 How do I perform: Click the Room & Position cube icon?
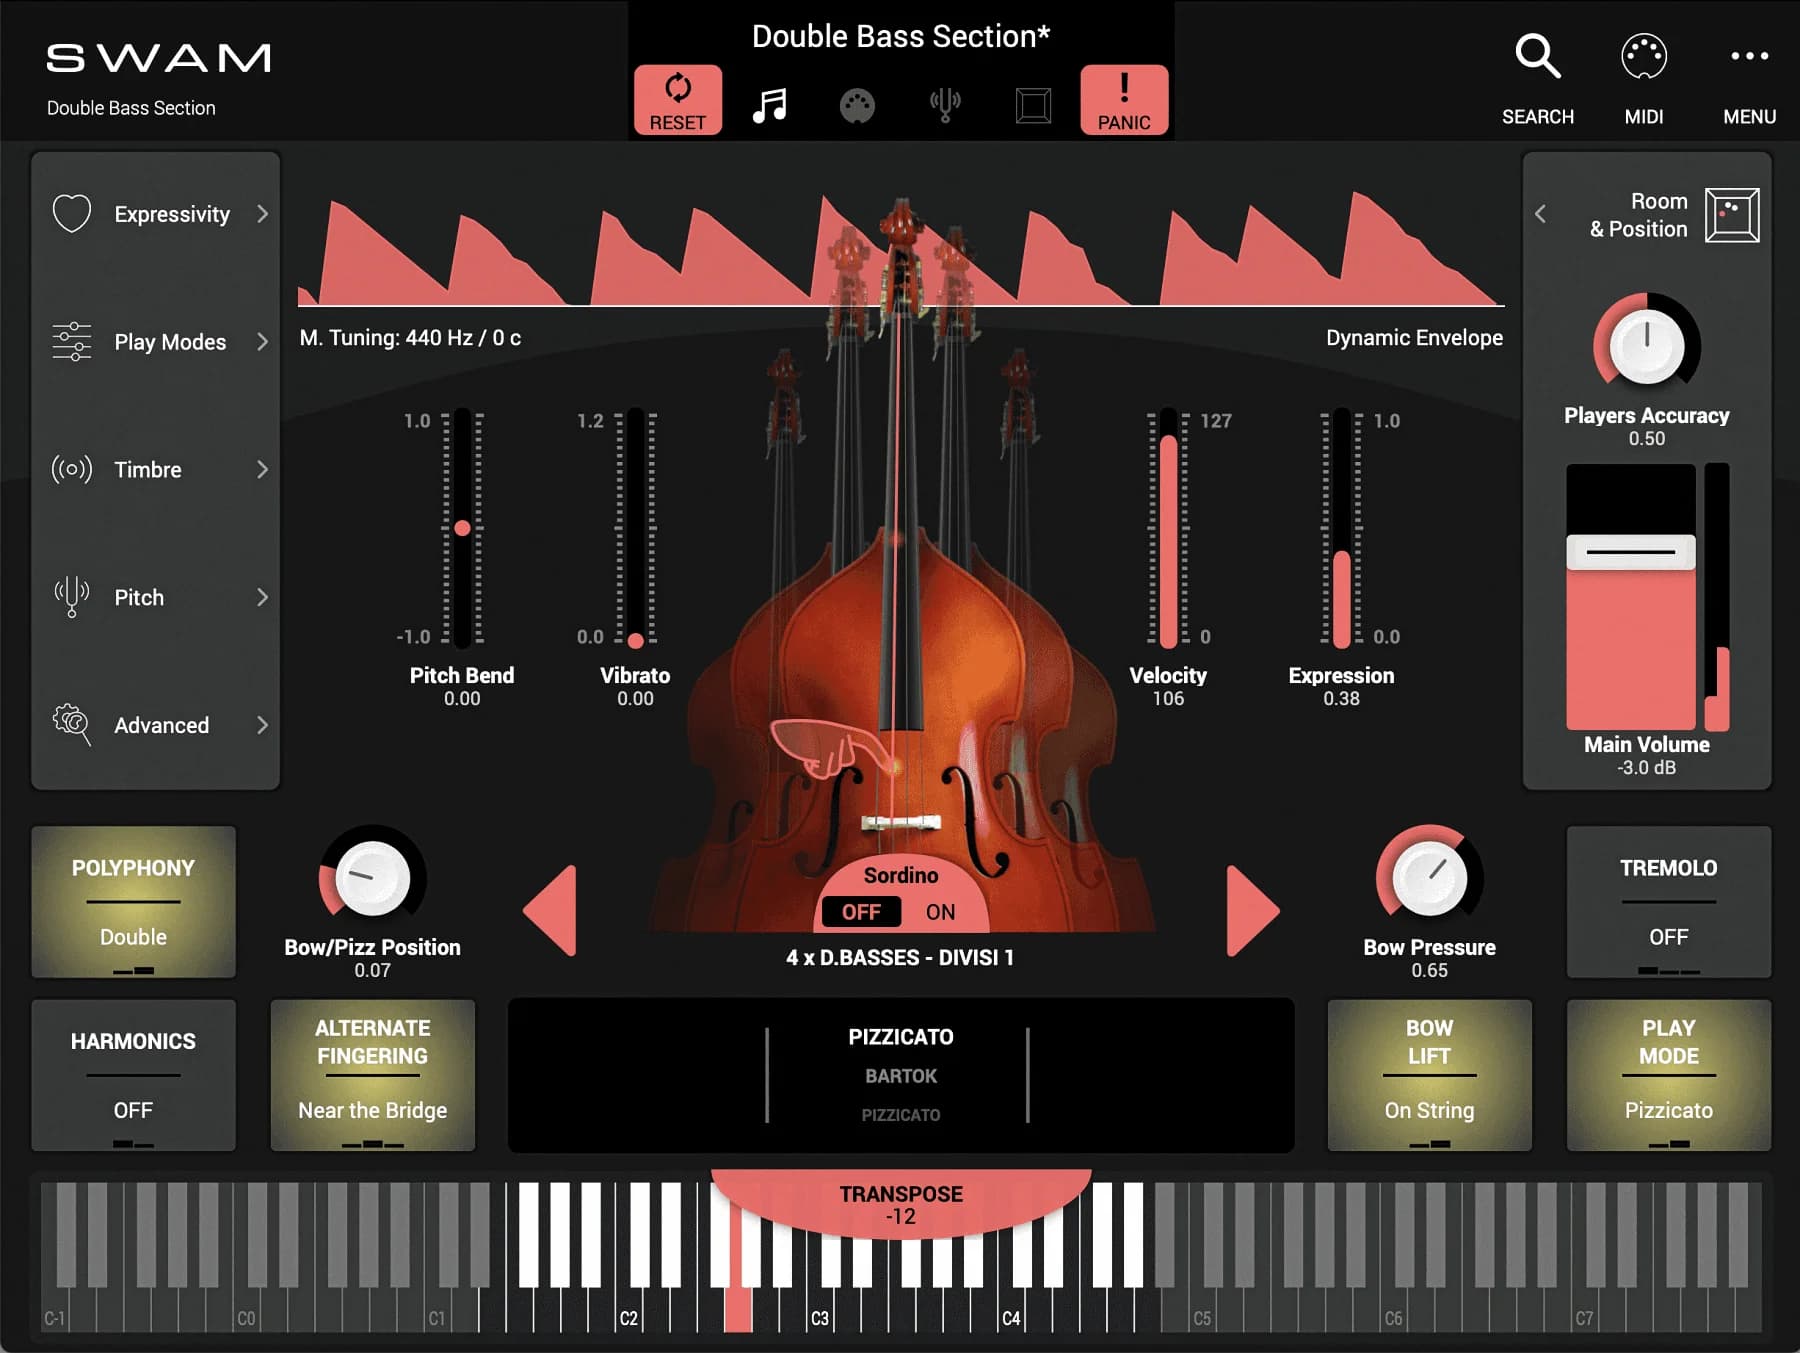pyautogui.click(x=1732, y=215)
